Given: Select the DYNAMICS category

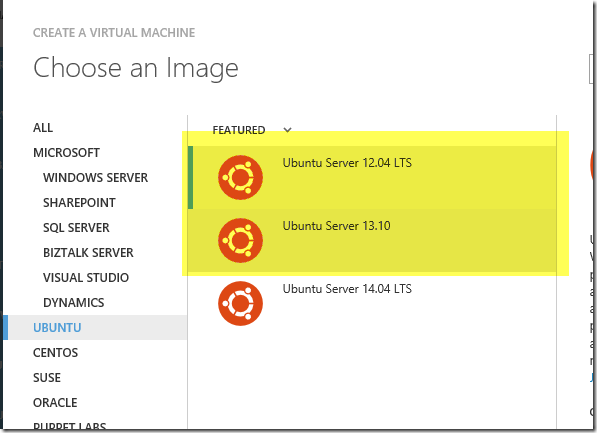Looking at the screenshot, I should 73,303.
